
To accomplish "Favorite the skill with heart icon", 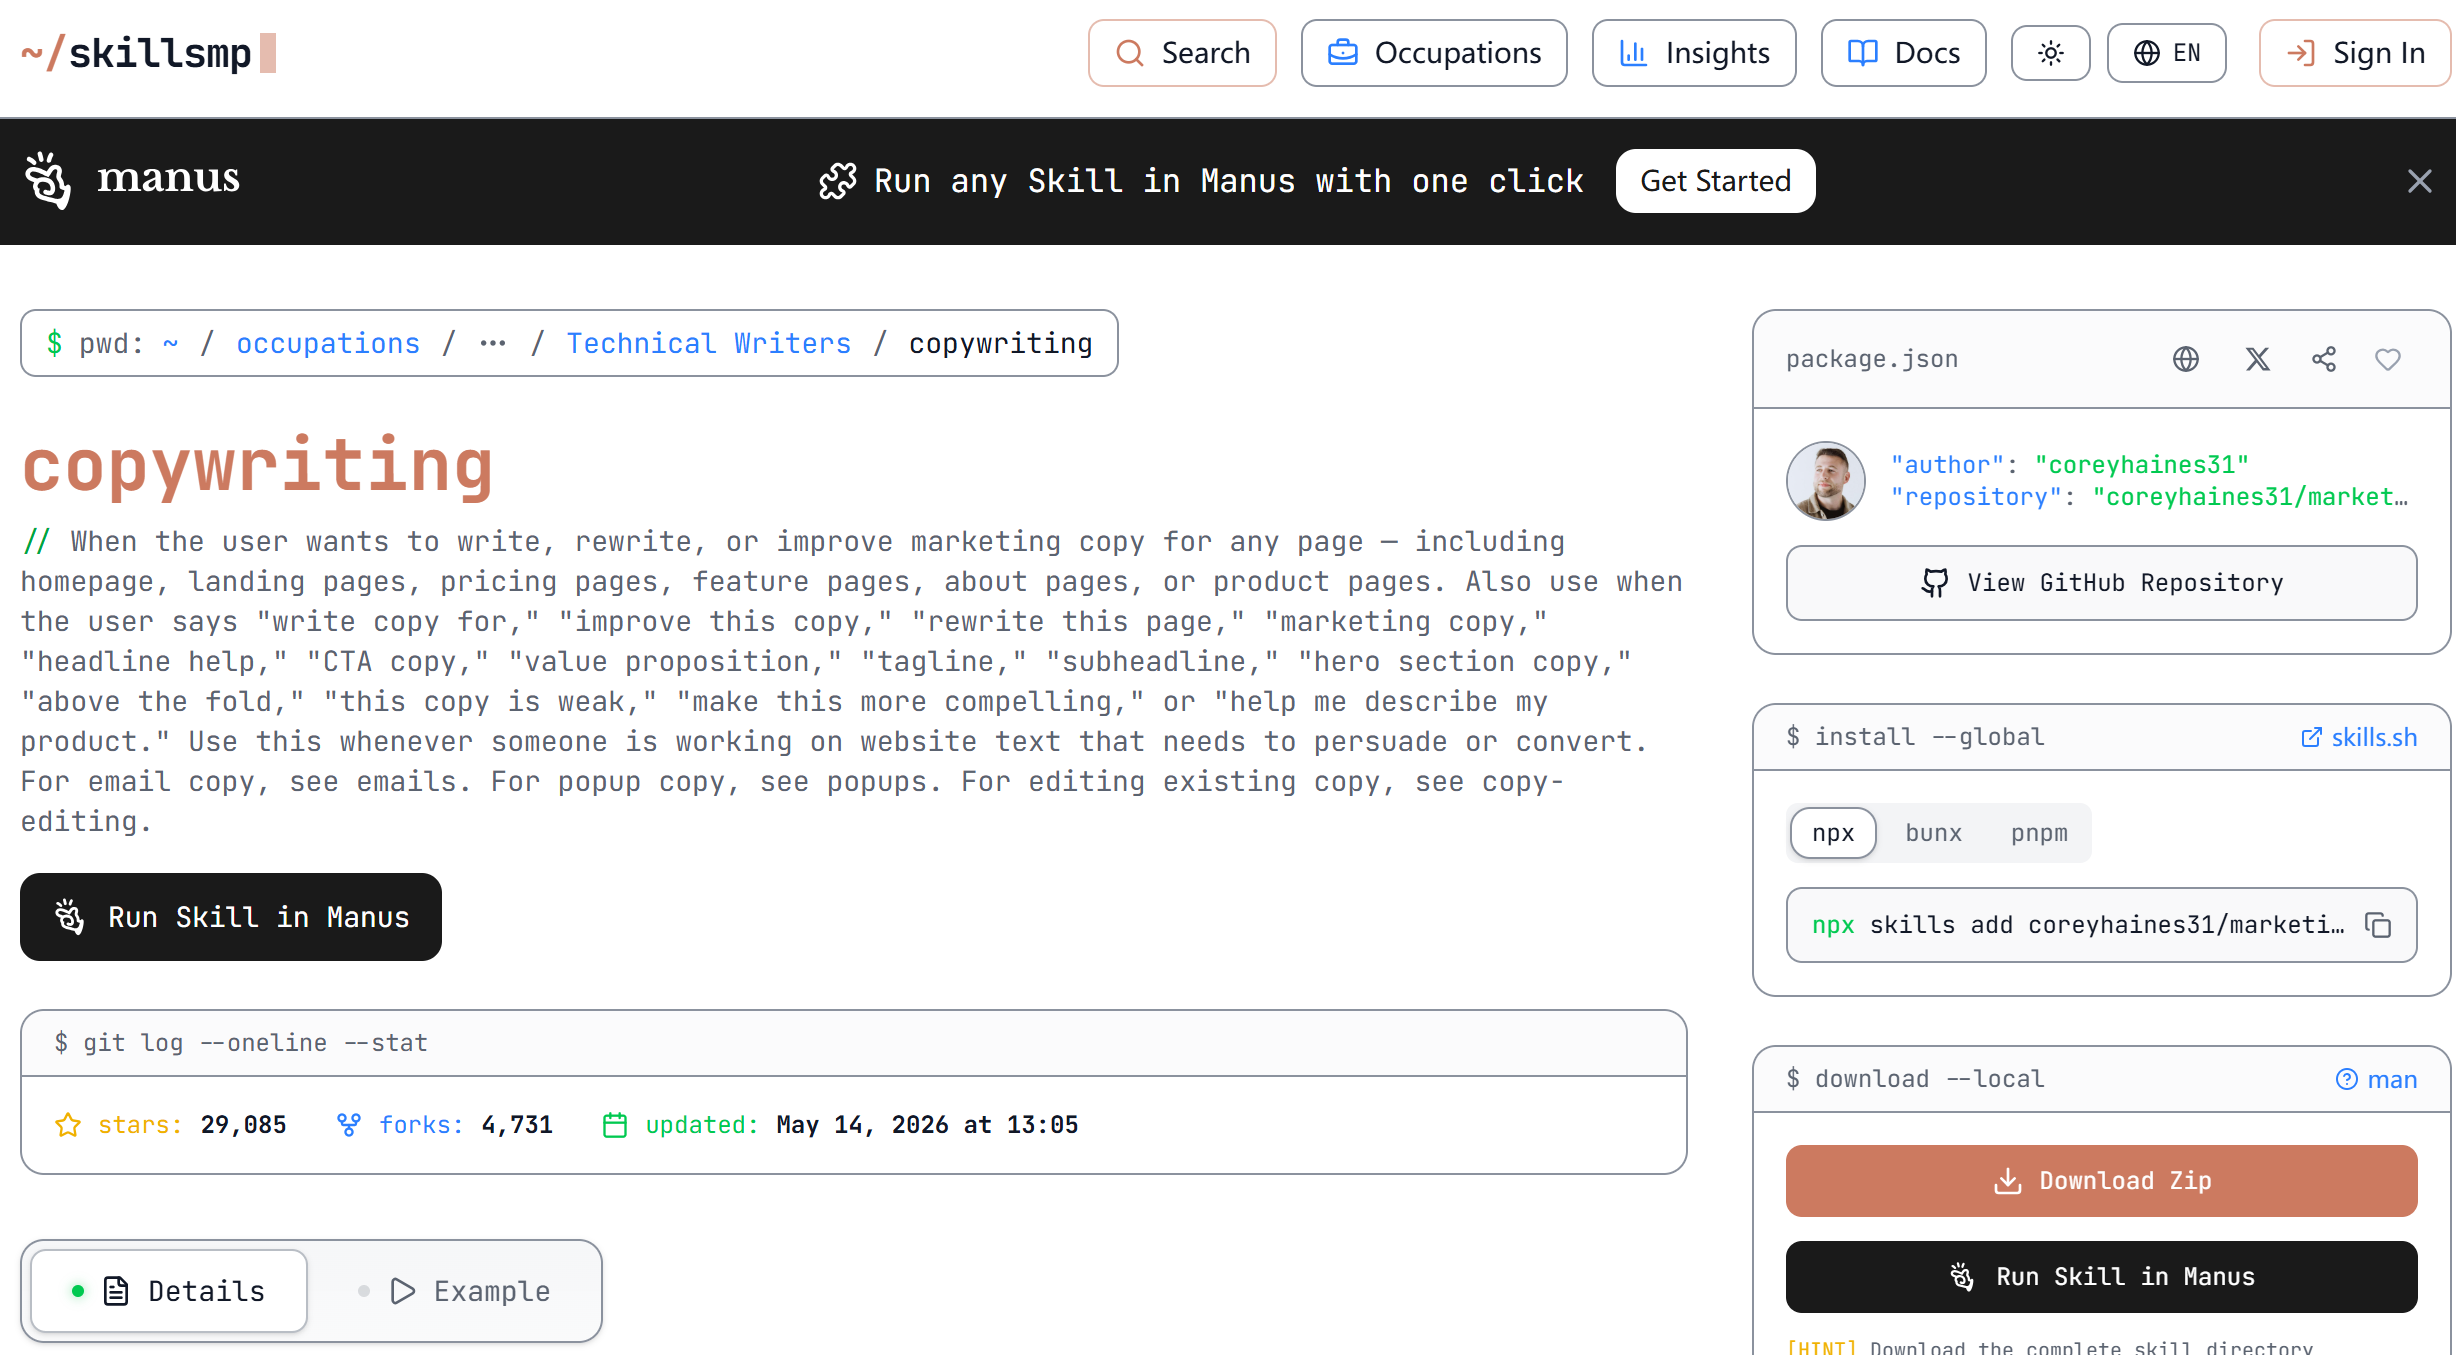I will coord(2388,359).
